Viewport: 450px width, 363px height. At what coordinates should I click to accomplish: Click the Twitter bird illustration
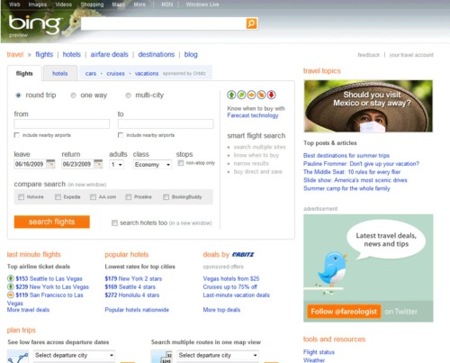coord(333,269)
